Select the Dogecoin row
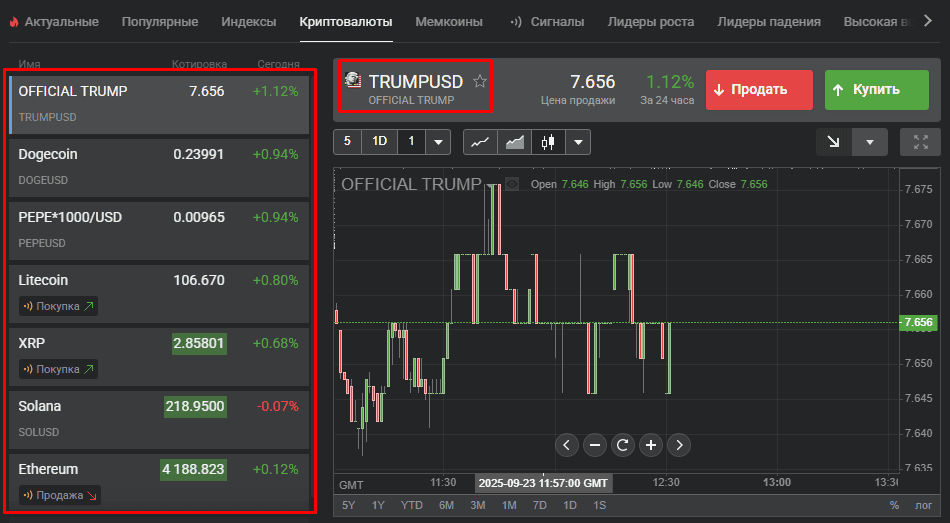Image resolution: width=950 pixels, height=523 pixels. click(159, 167)
